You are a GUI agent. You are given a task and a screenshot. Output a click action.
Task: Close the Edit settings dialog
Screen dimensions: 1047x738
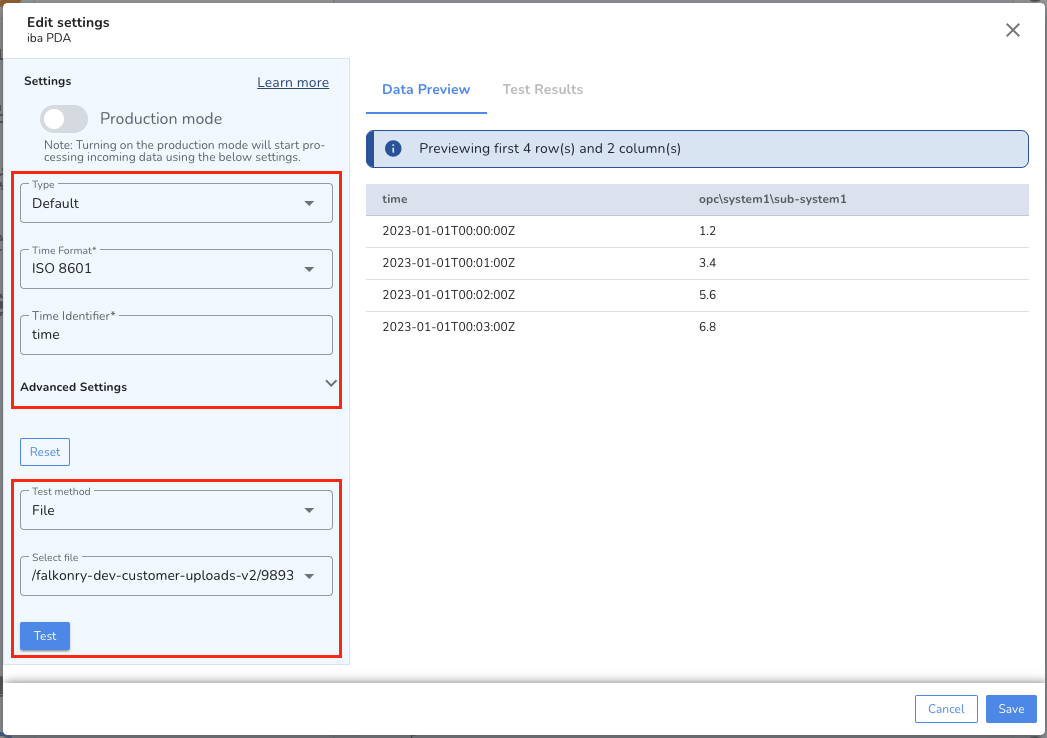pos(1012,30)
